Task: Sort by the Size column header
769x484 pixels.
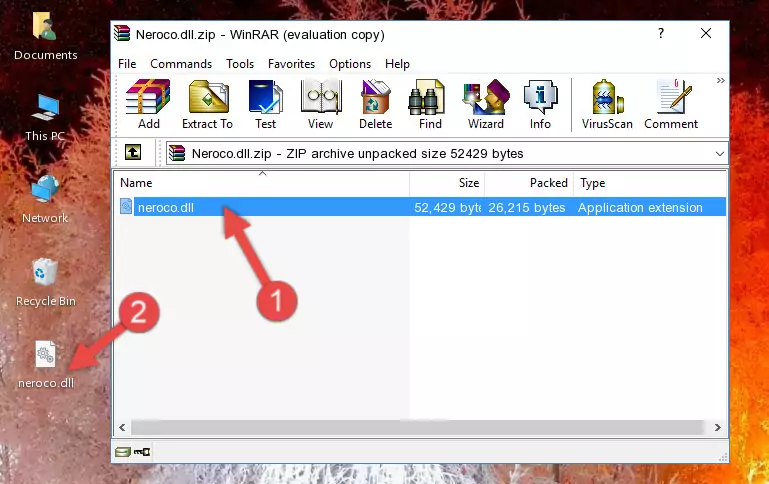Action: point(447,183)
